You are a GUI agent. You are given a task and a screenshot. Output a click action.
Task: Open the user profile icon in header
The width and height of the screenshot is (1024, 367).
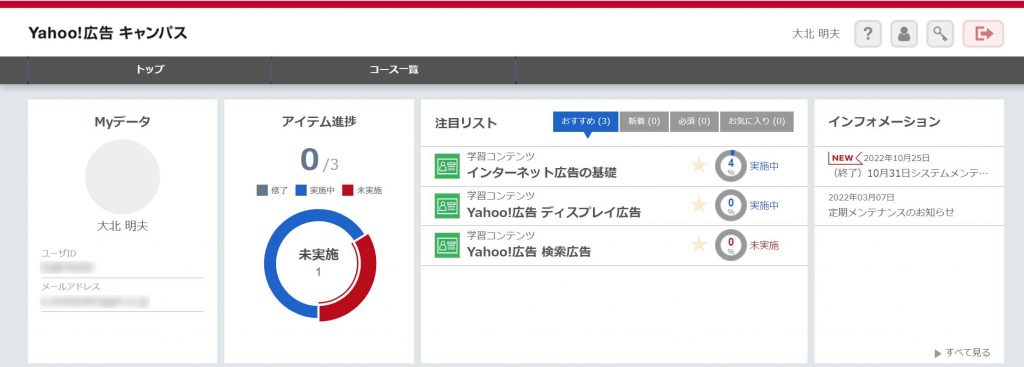[x=904, y=34]
